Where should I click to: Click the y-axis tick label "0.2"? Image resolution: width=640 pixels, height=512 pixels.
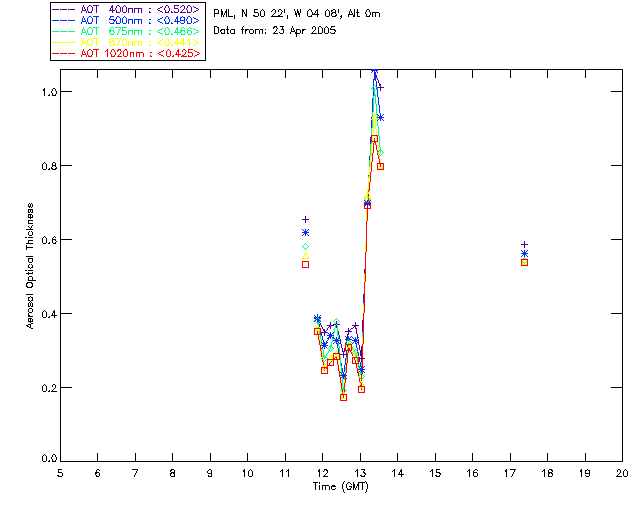point(49,387)
